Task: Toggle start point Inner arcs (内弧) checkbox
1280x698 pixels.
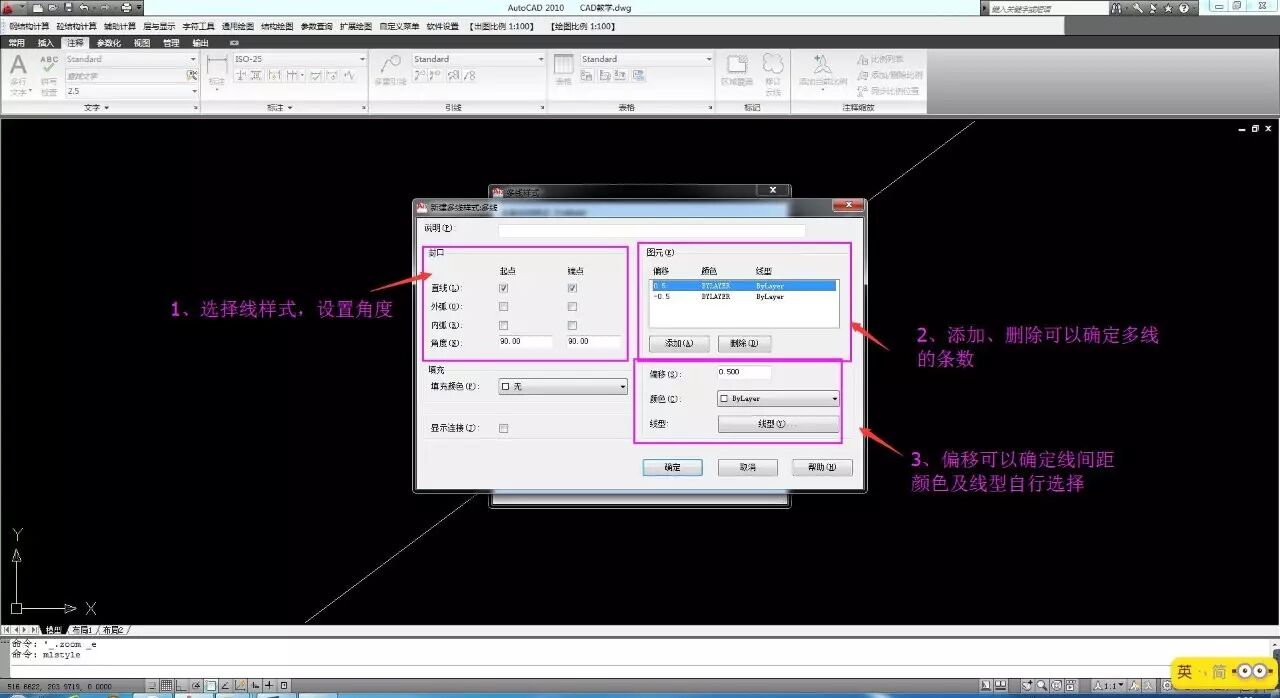Action: coord(503,325)
